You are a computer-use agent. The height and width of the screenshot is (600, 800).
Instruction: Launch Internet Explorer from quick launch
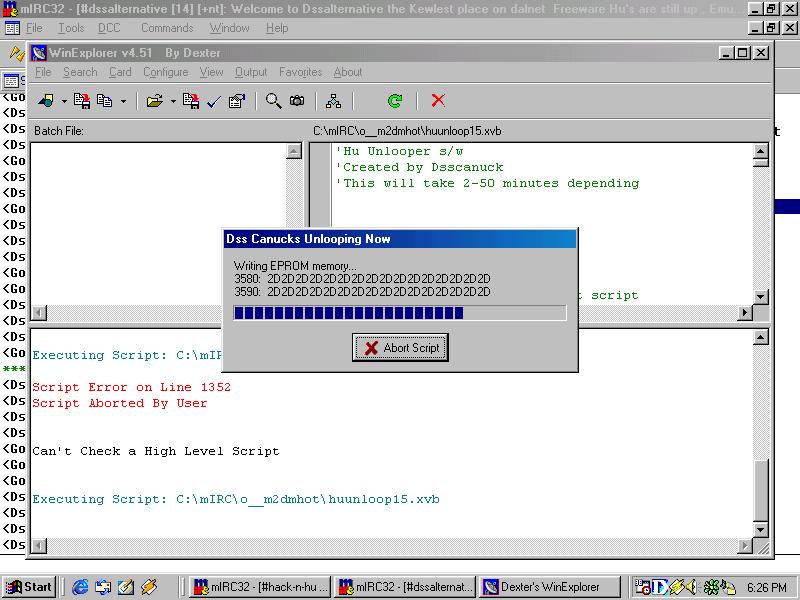(x=80, y=587)
